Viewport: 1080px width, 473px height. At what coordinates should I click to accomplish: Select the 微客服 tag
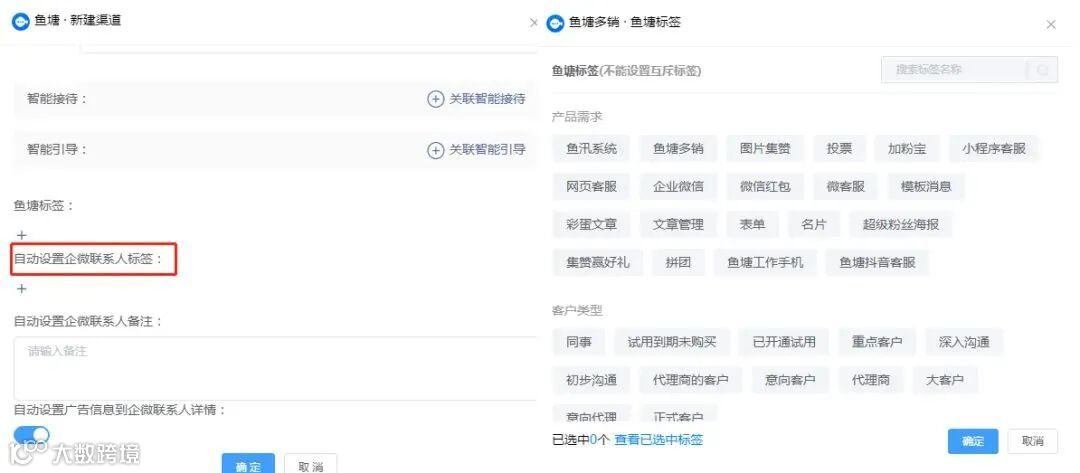[x=846, y=187]
